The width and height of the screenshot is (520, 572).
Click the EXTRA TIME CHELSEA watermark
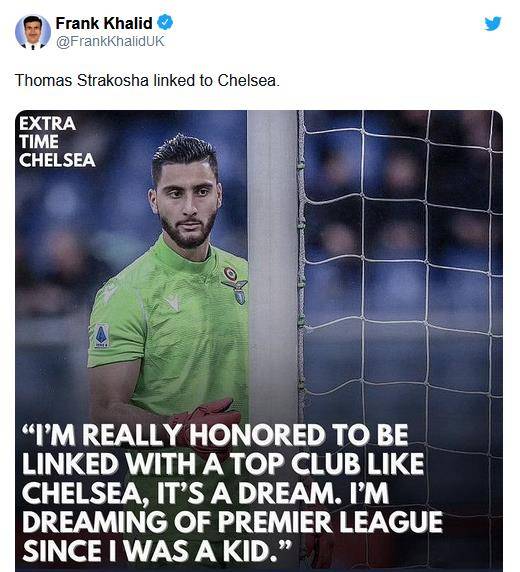[x=57, y=142]
